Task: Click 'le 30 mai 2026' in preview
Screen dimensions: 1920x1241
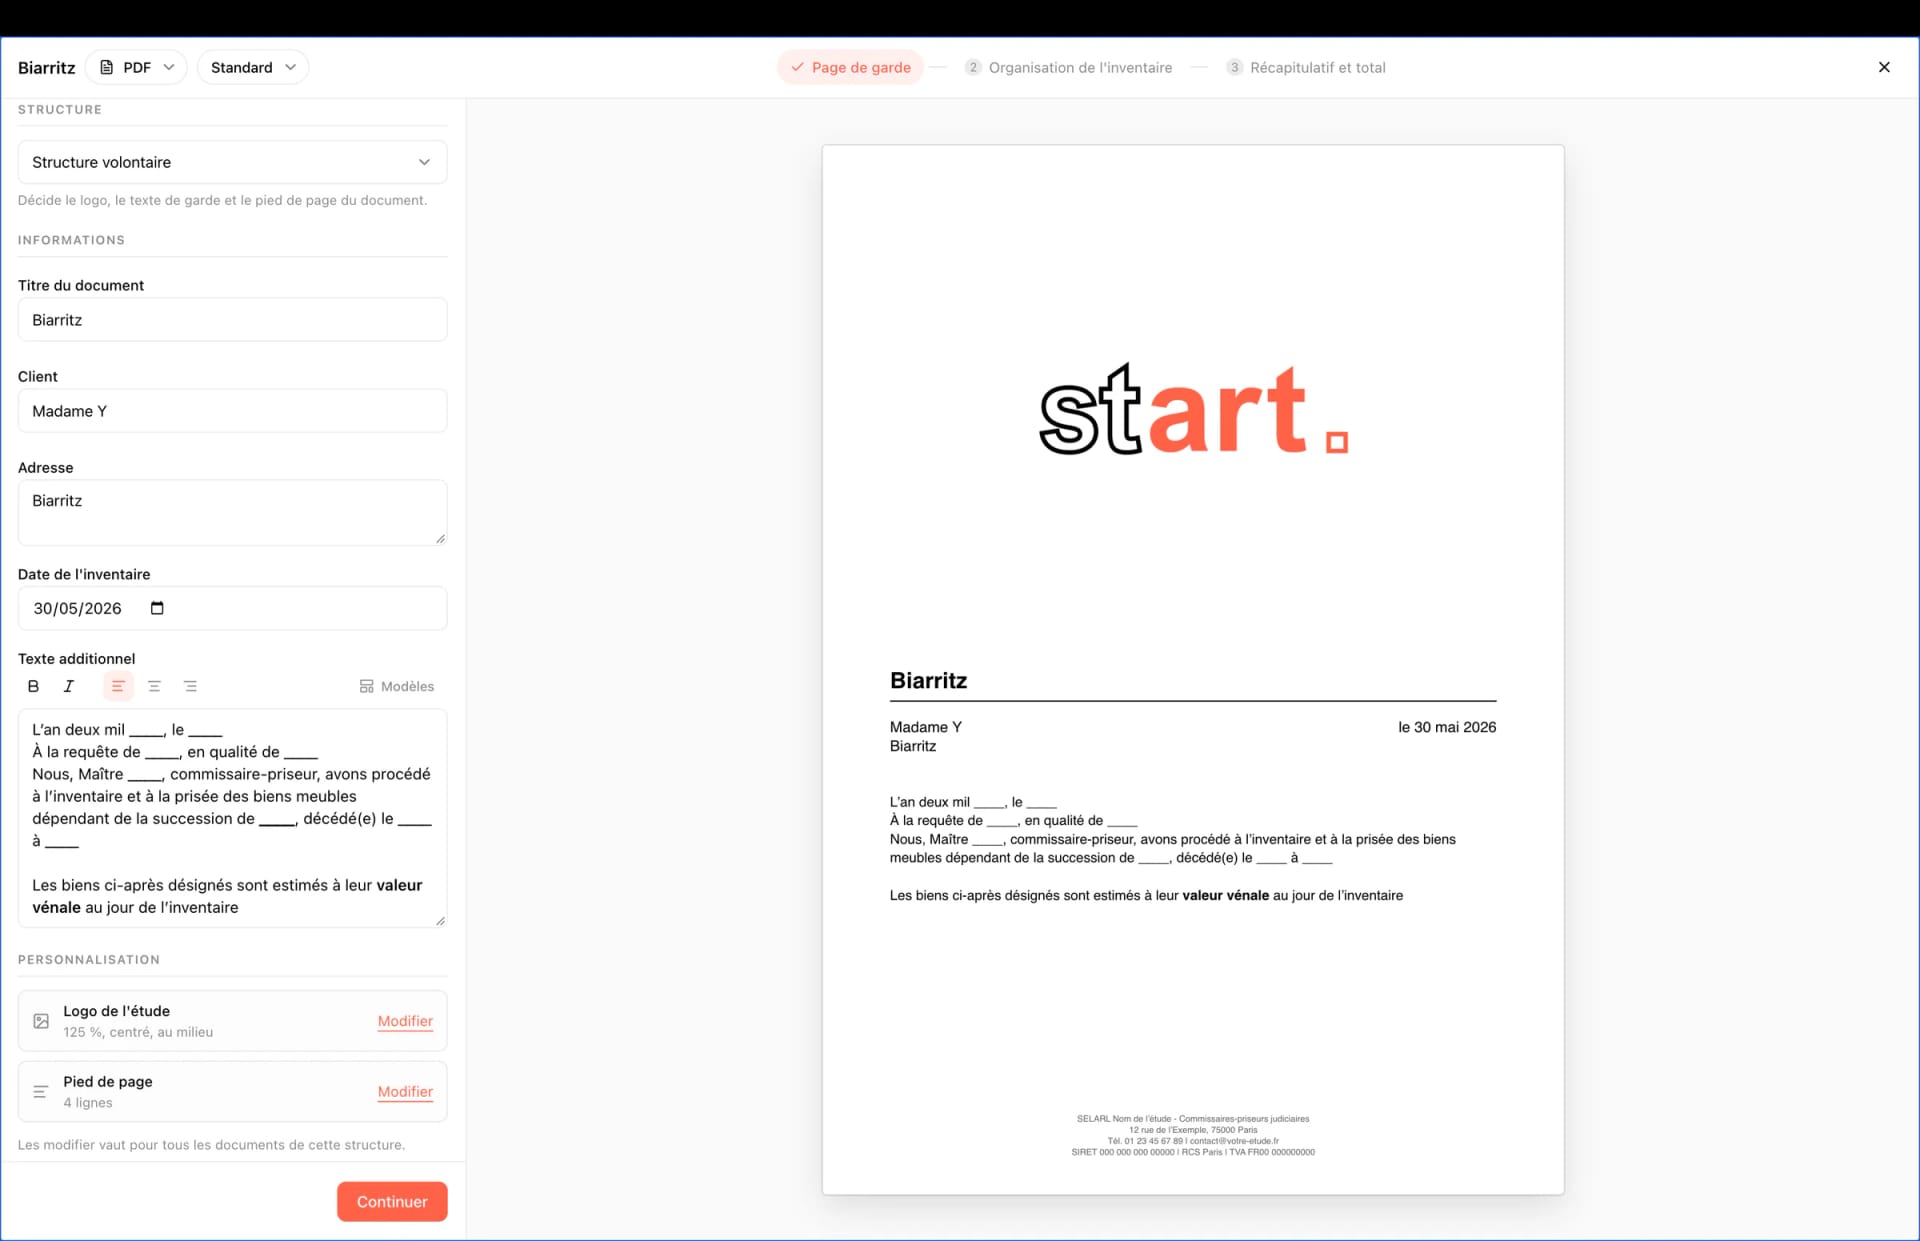Action: [1447, 727]
